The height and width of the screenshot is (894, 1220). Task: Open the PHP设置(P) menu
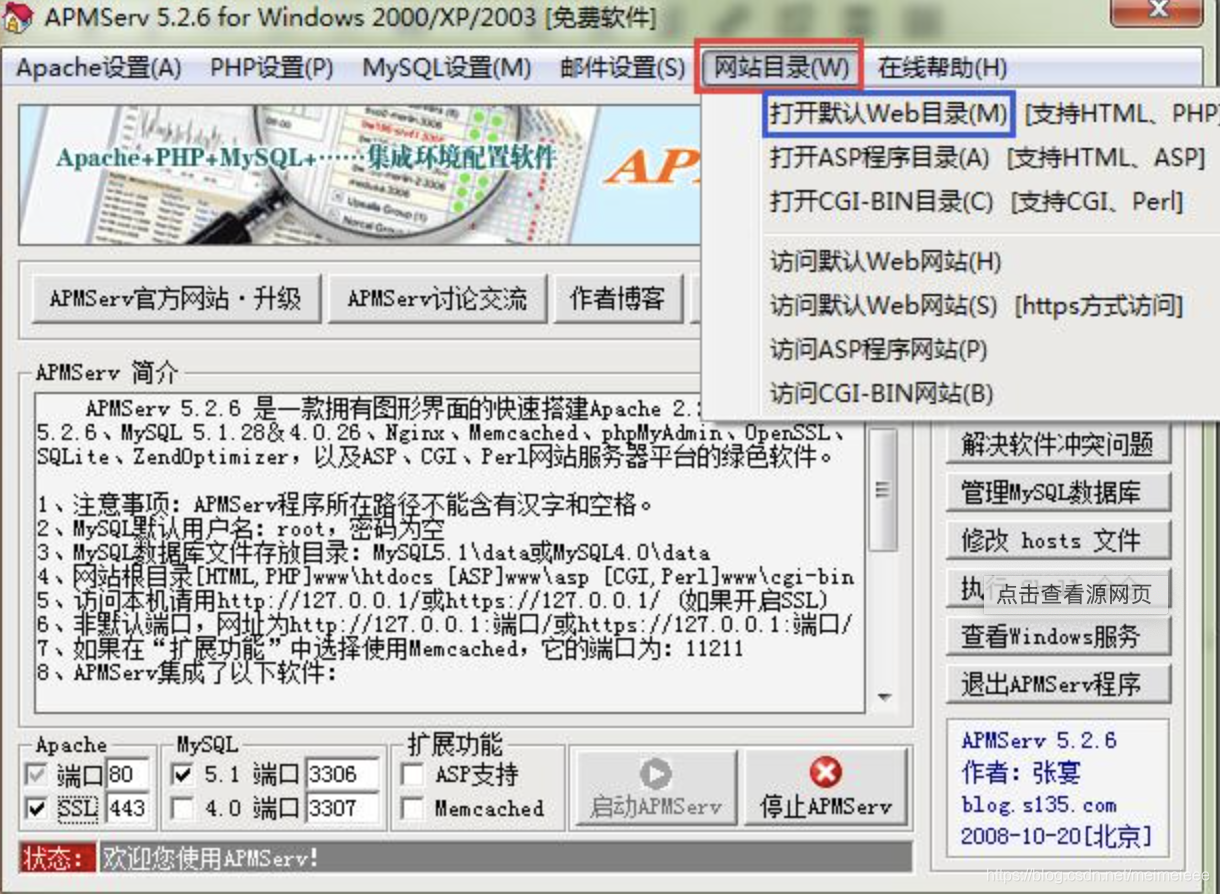(x=271, y=68)
